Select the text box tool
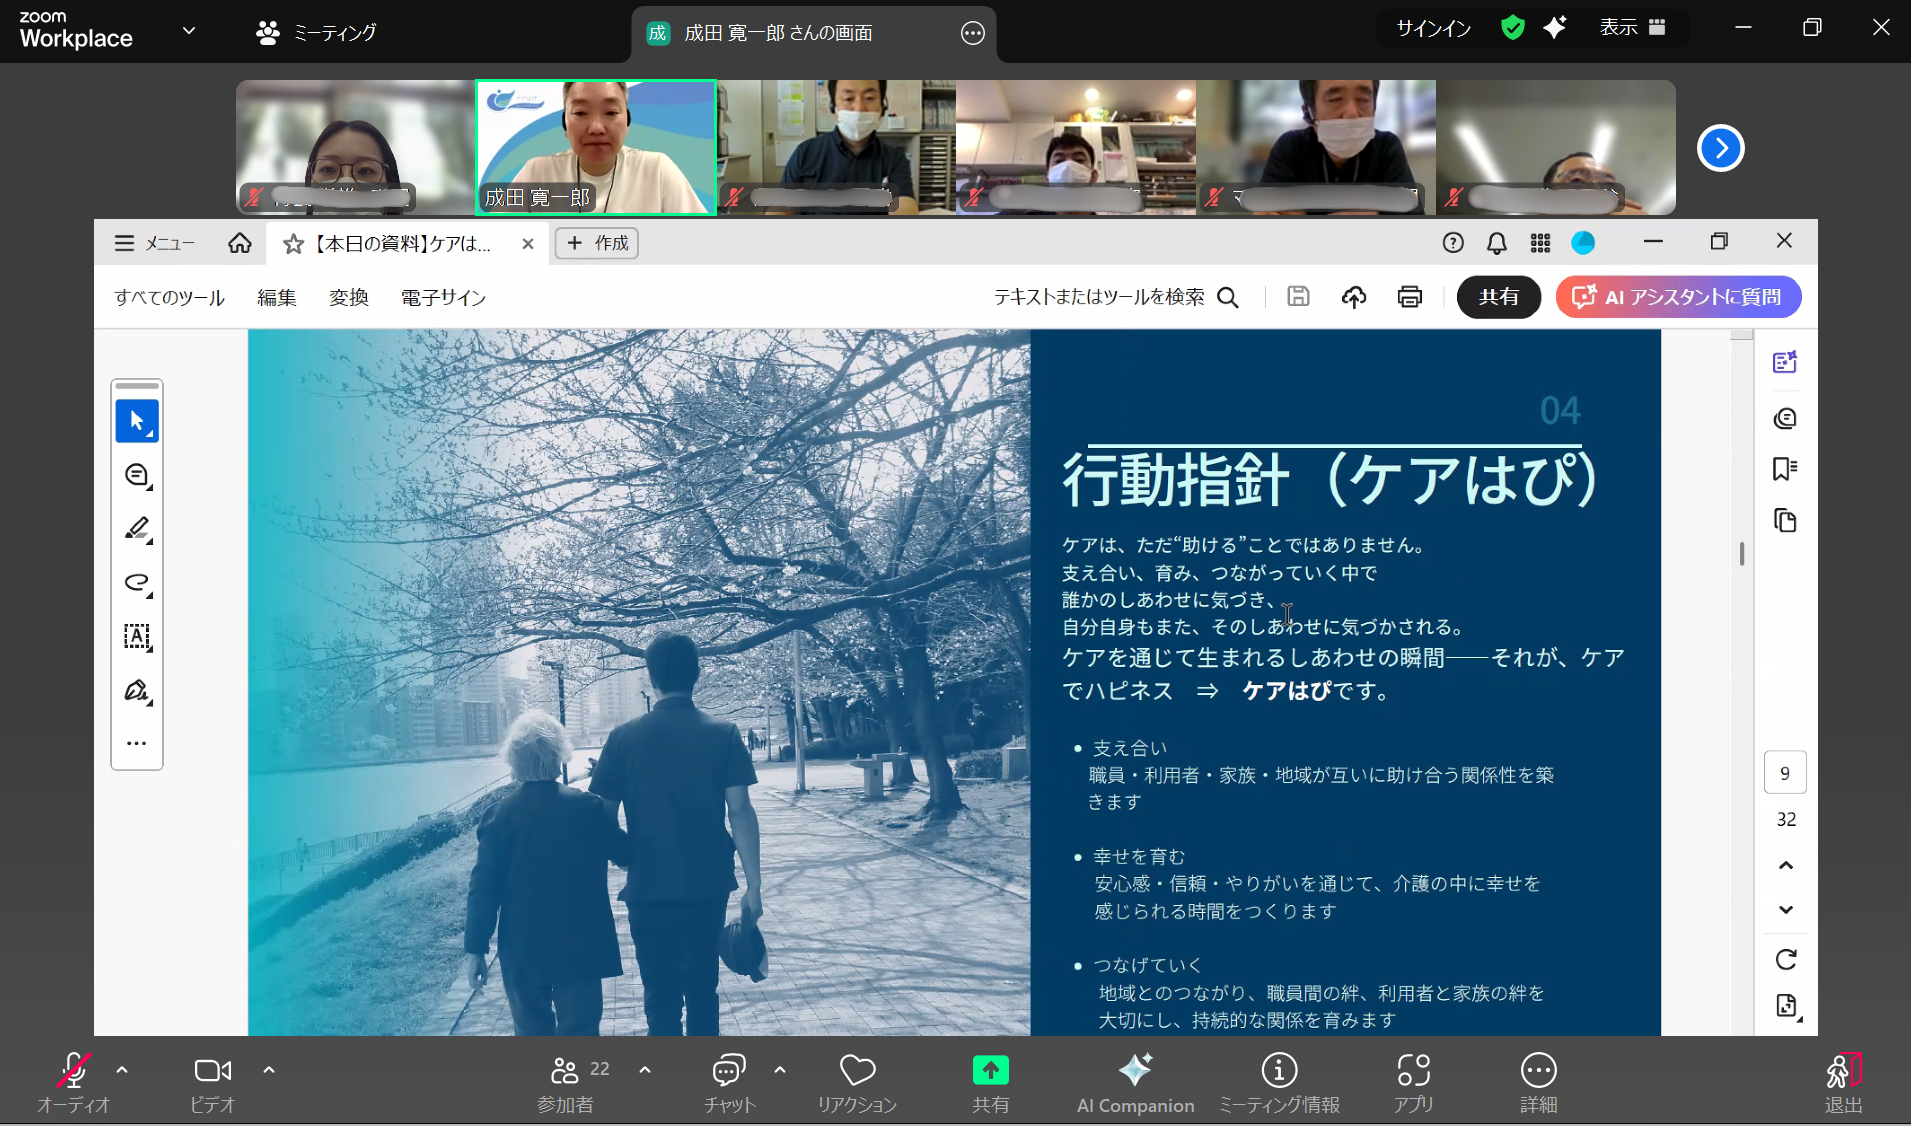The width and height of the screenshot is (1911, 1126). 137,637
